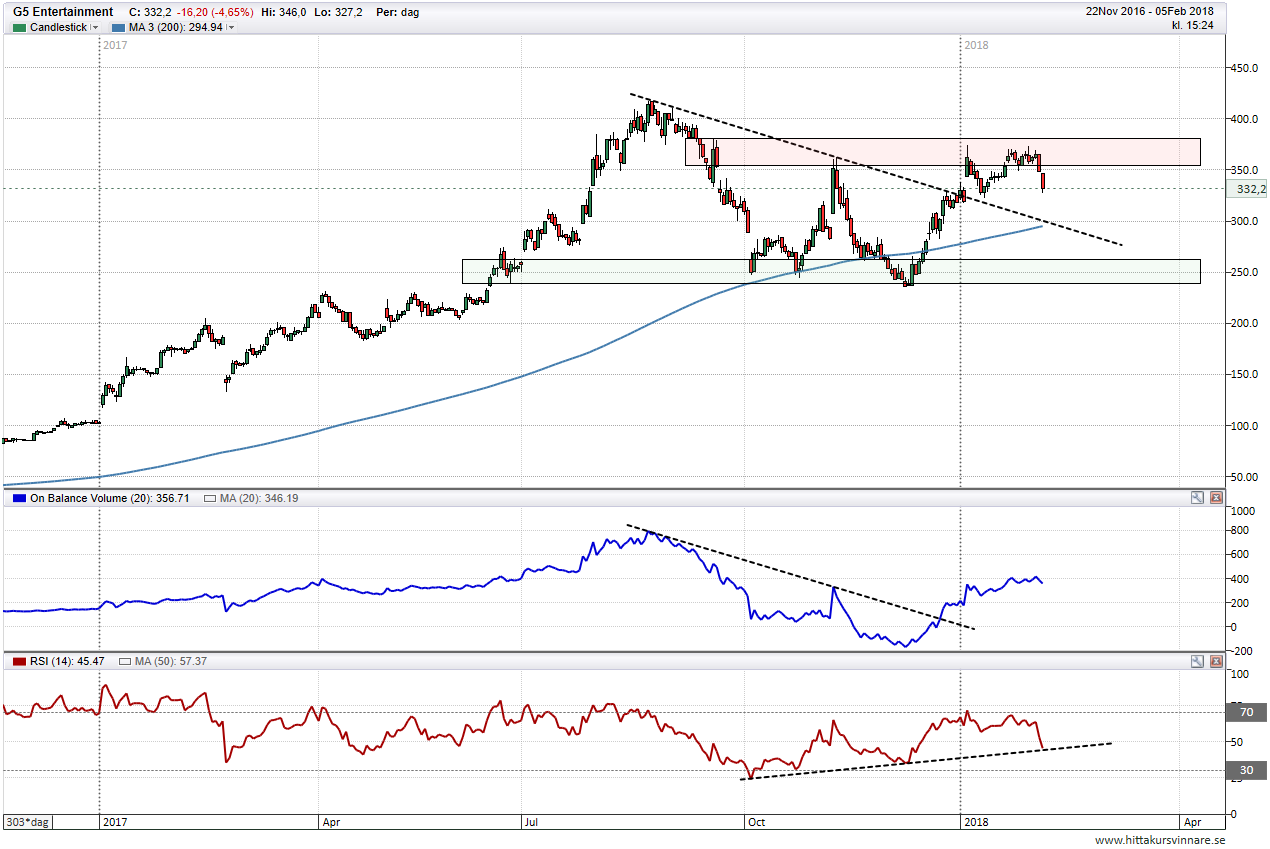Open settings wrench in RSI panel
Viewport: 1270px width, 849px height.
tap(1197, 661)
